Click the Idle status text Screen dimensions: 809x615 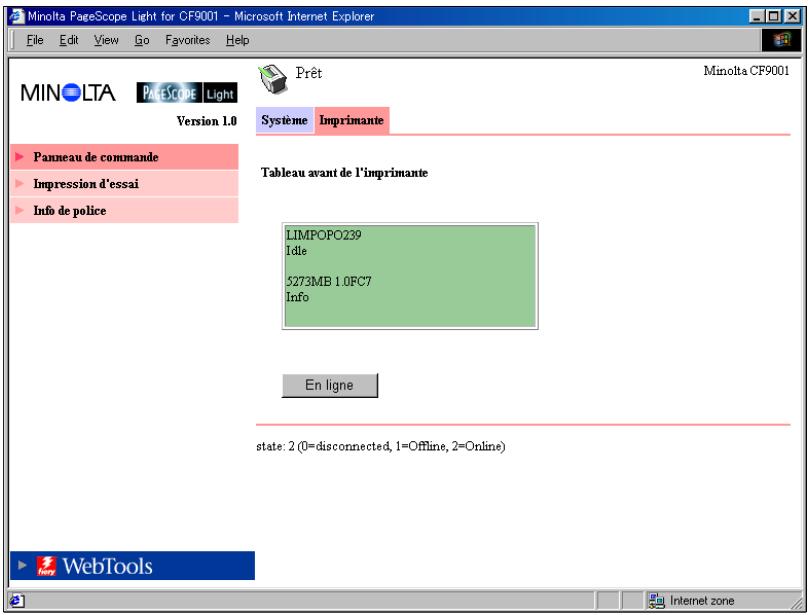pyautogui.click(x=297, y=251)
